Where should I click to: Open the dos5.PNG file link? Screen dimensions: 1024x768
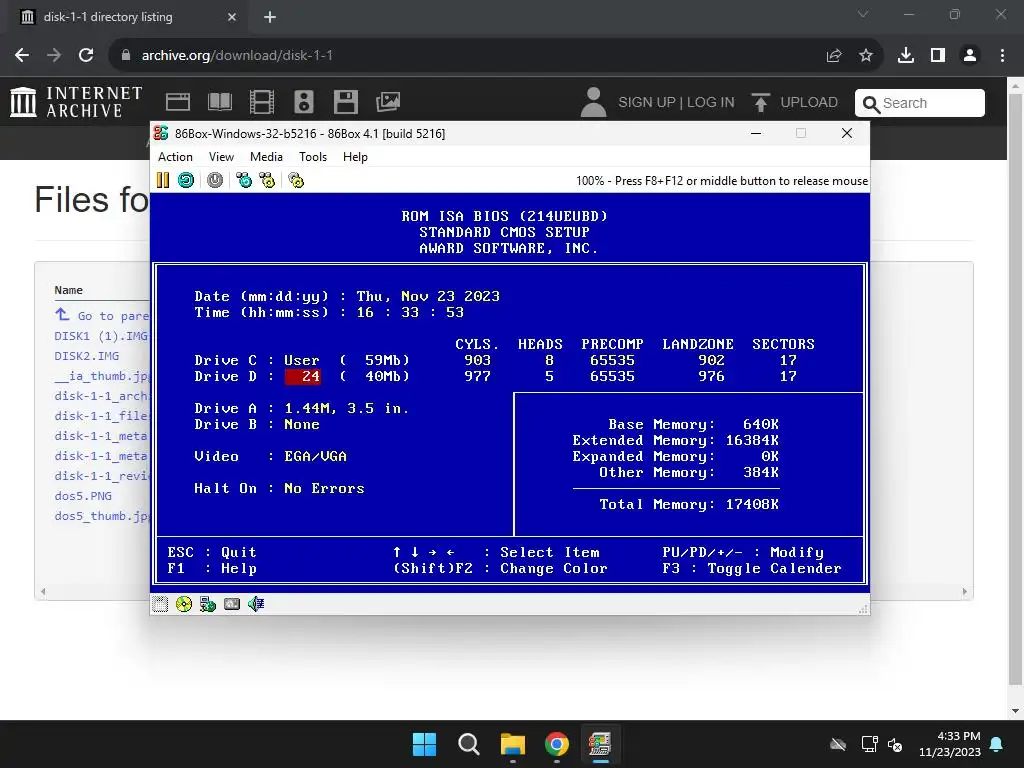click(83, 496)
